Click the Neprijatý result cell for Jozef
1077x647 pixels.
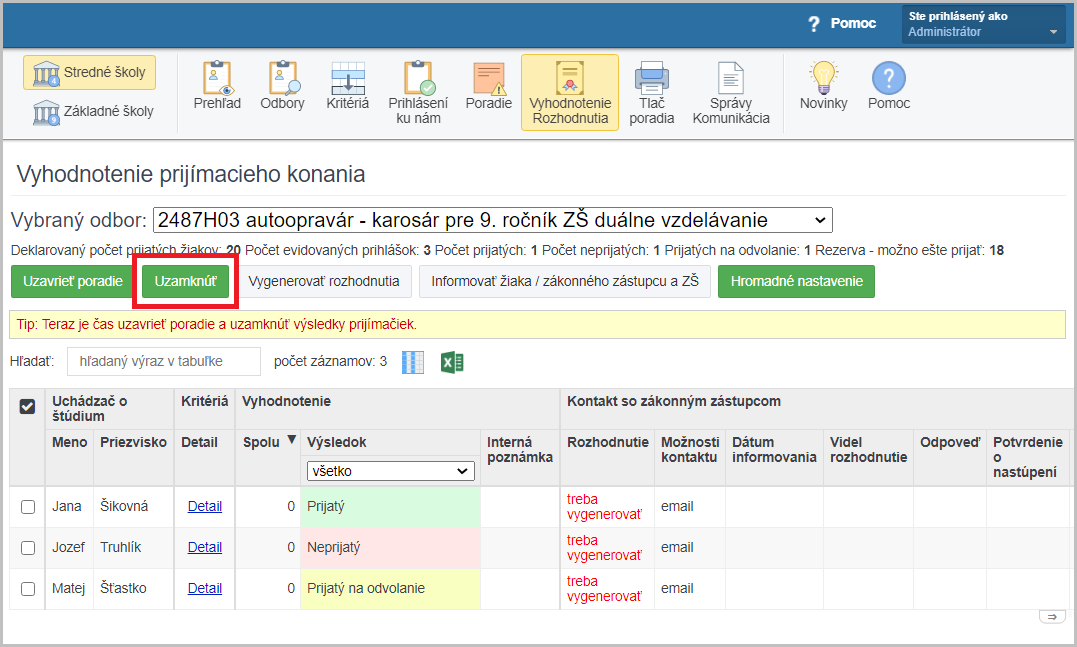pos(390,547)
